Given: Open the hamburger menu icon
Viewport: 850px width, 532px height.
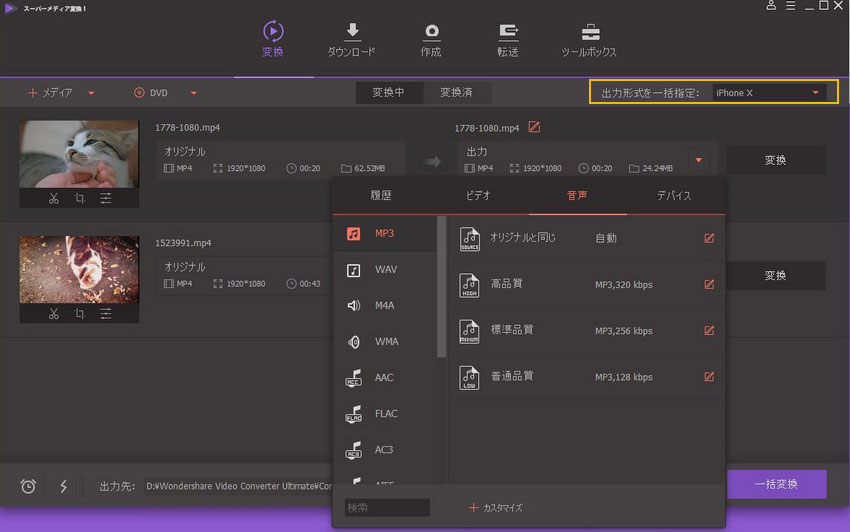Looking at the screenshot, I should pos(791,6).
